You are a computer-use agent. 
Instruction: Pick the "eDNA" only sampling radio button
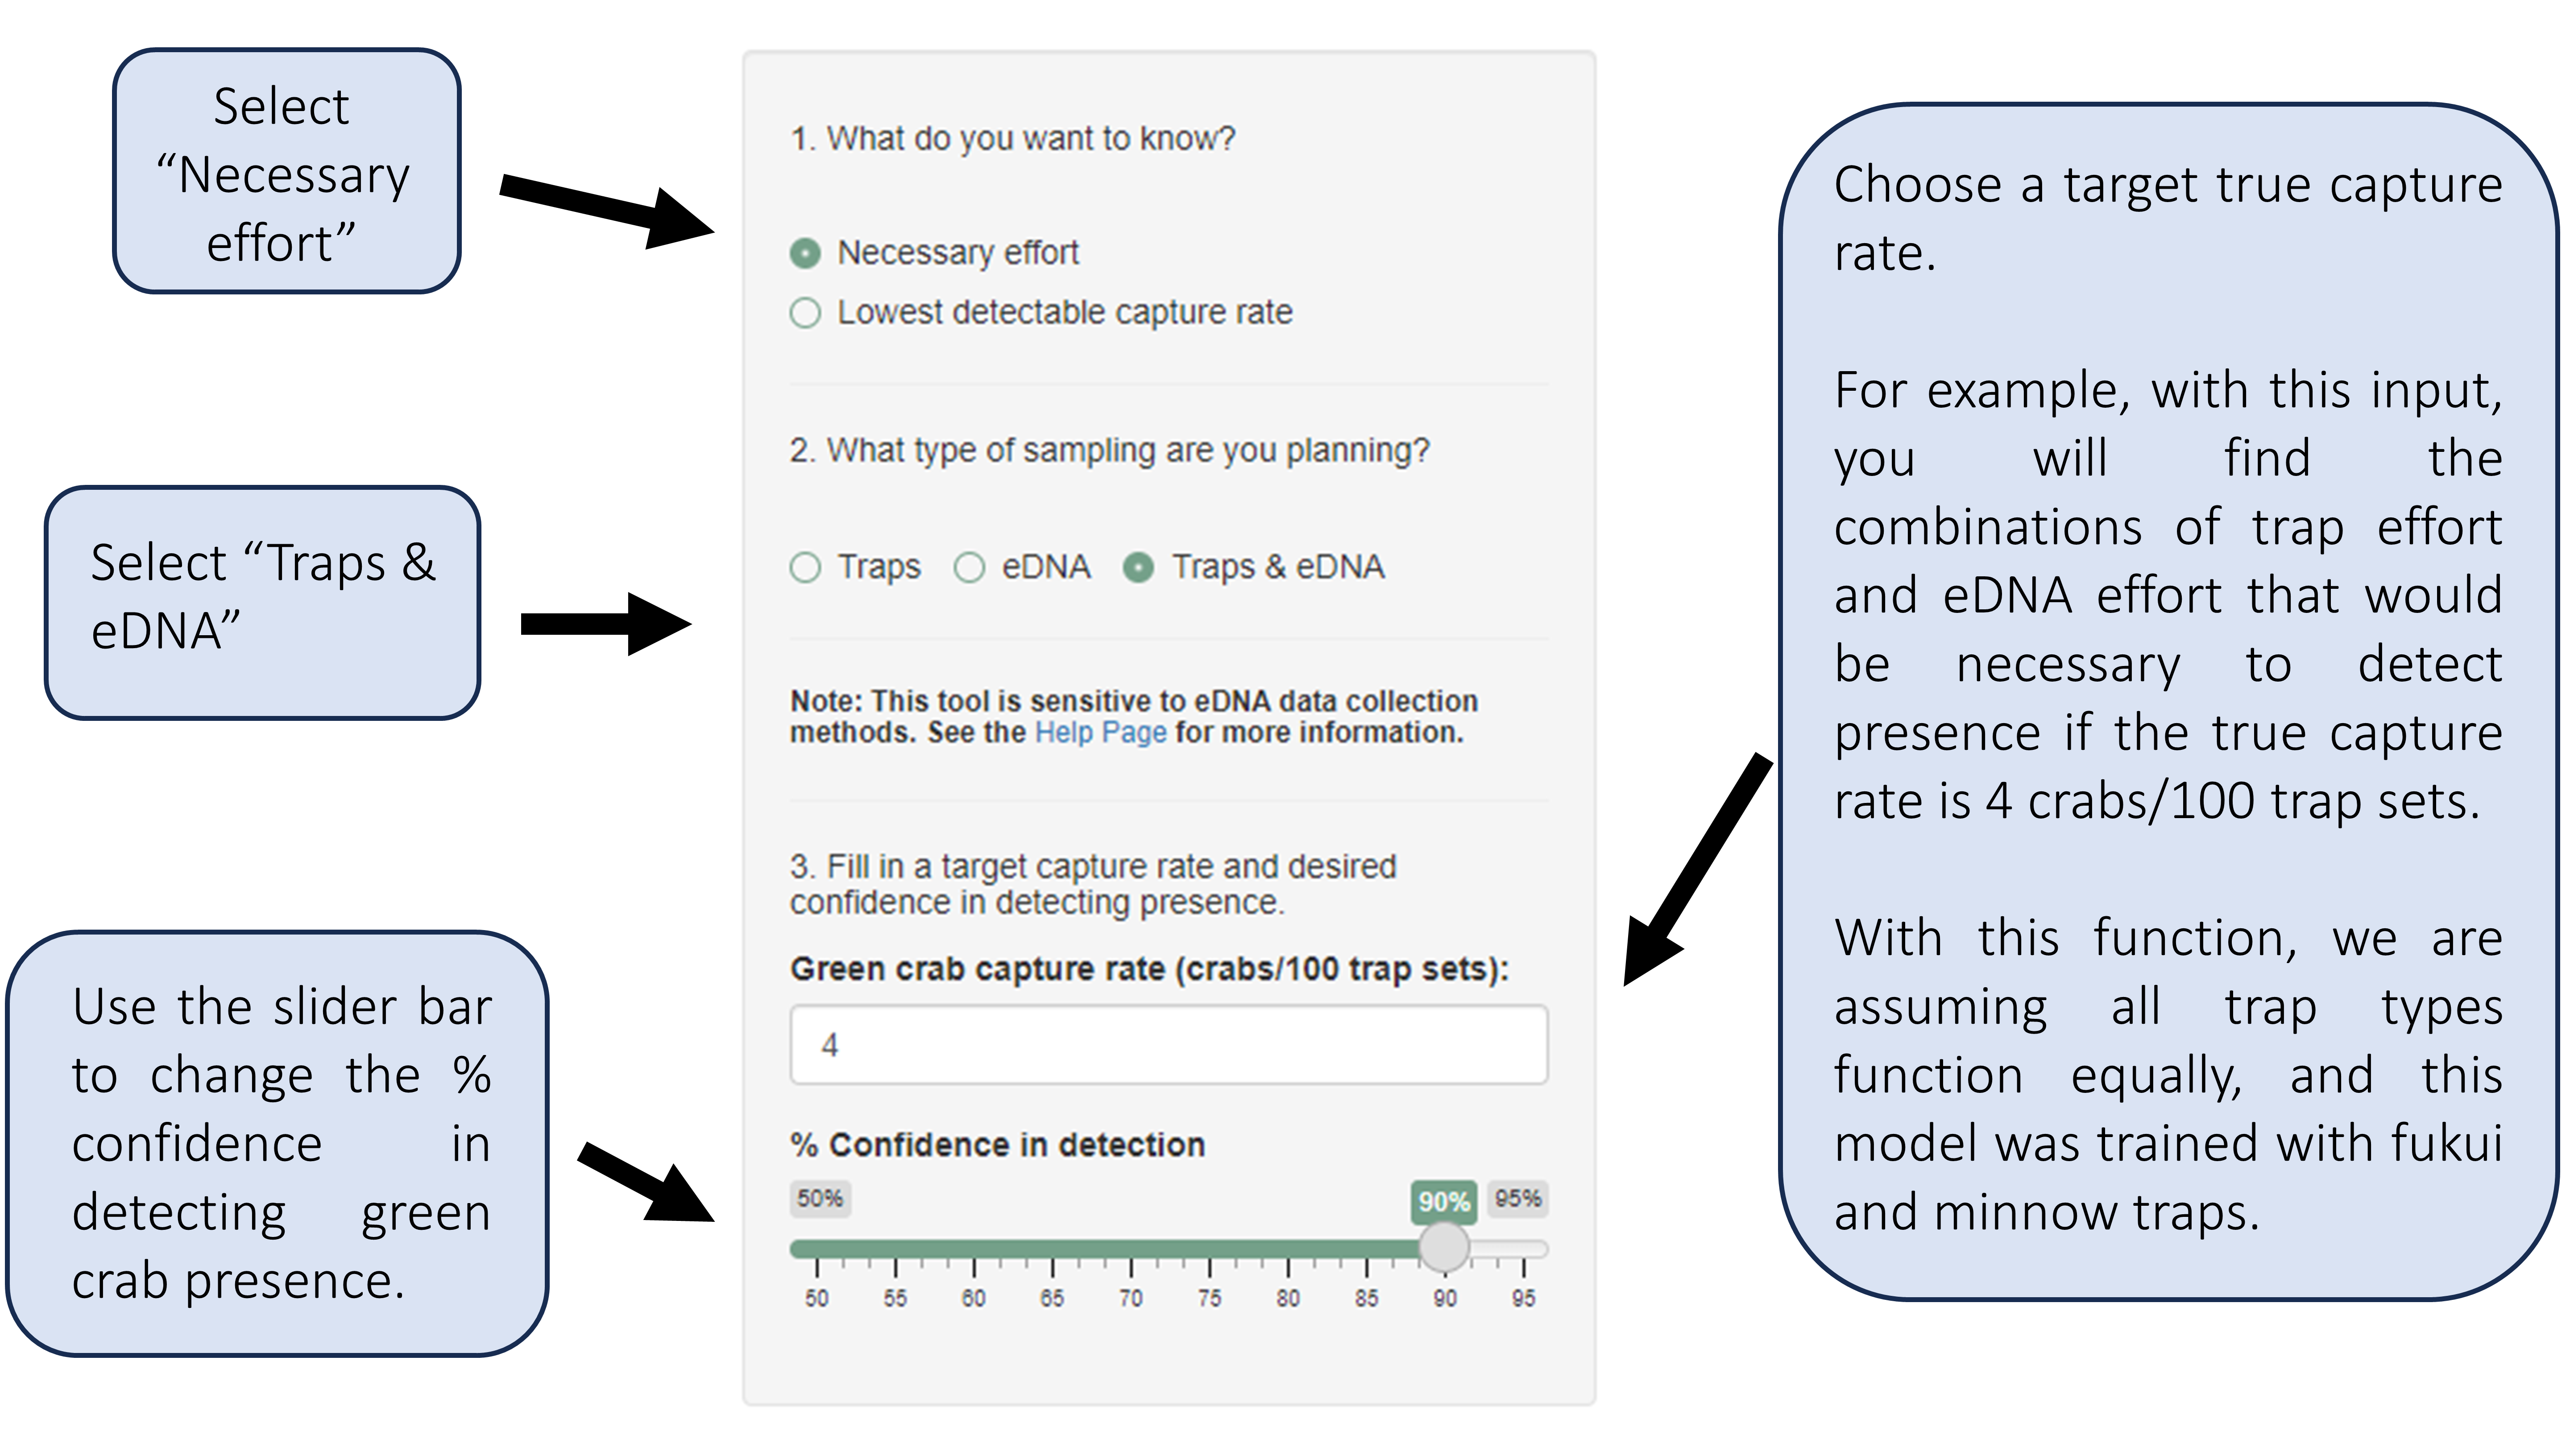pos(969,567)
